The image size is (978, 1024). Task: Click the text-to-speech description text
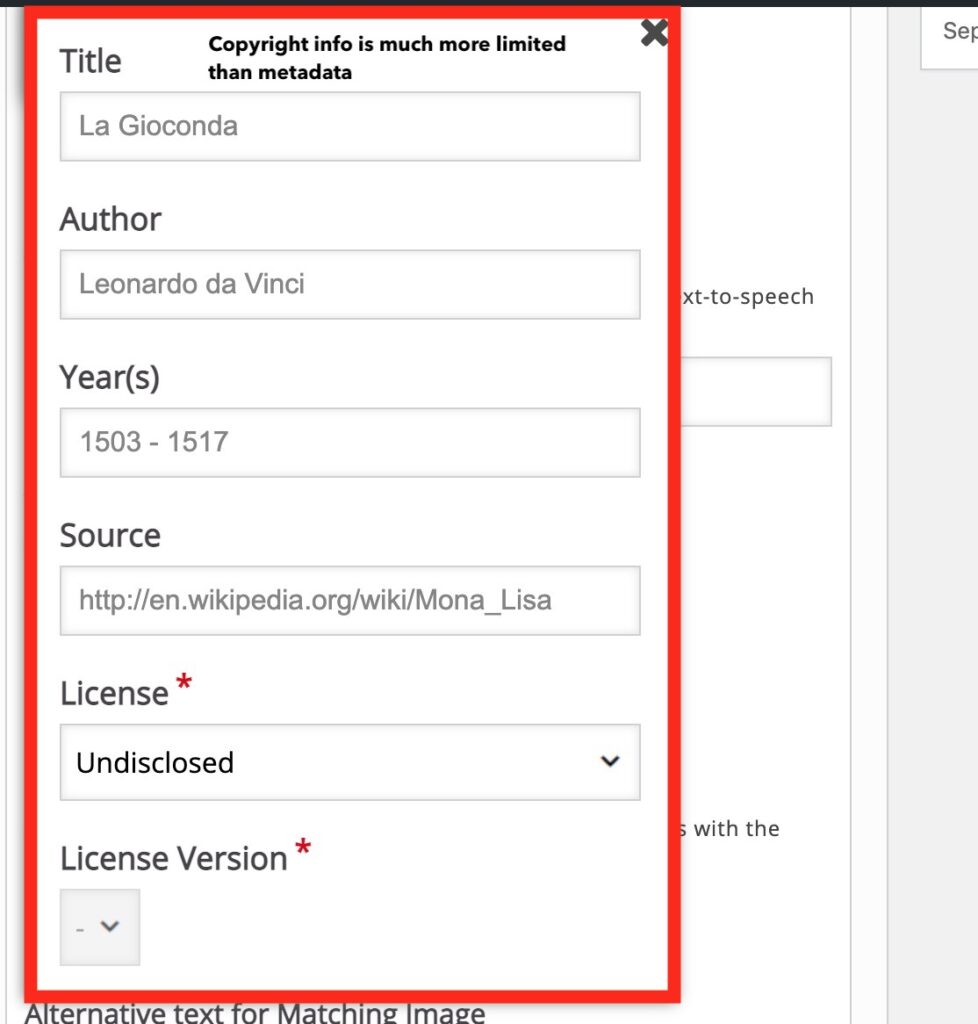[747, 297]
